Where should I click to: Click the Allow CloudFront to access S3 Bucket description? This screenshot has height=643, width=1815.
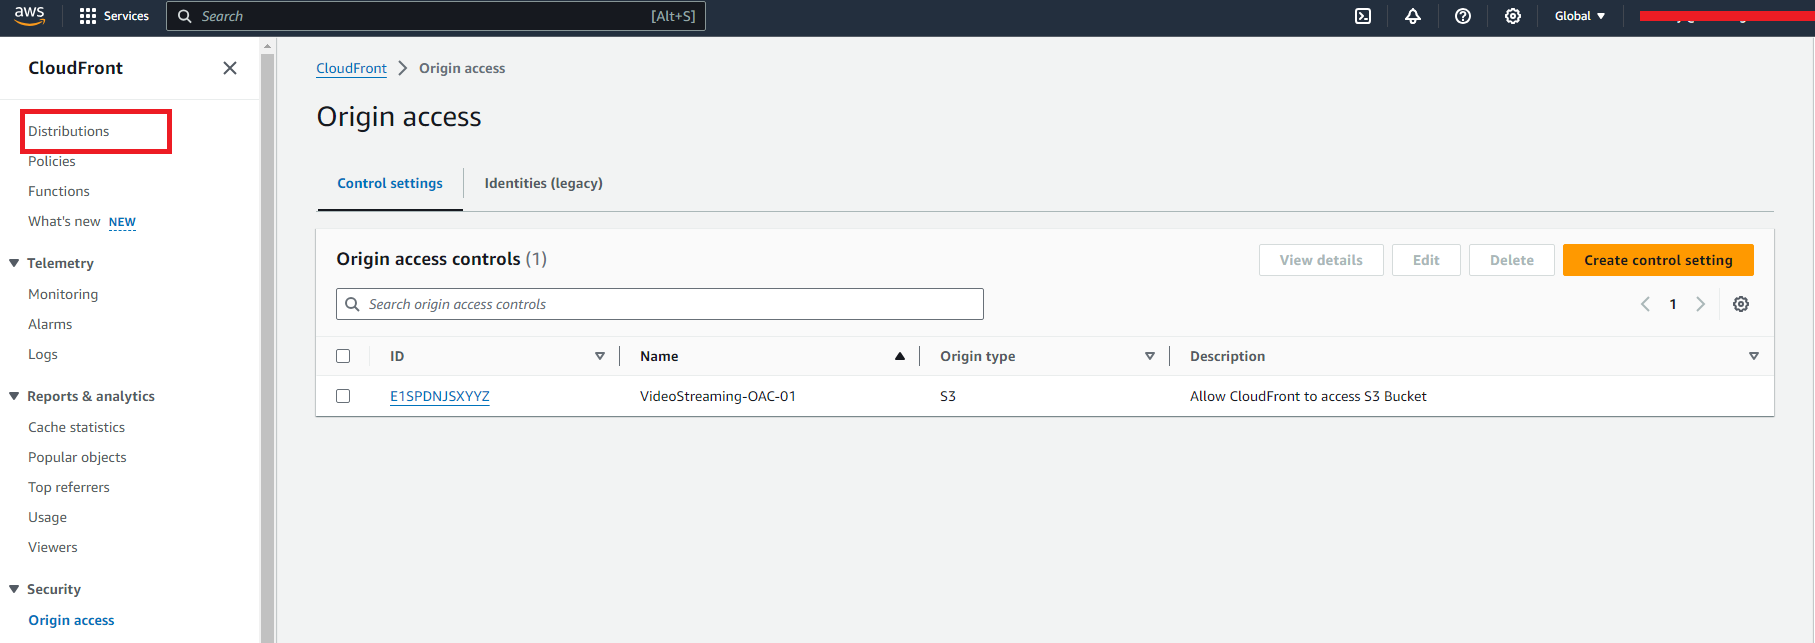pos(1308,396)
